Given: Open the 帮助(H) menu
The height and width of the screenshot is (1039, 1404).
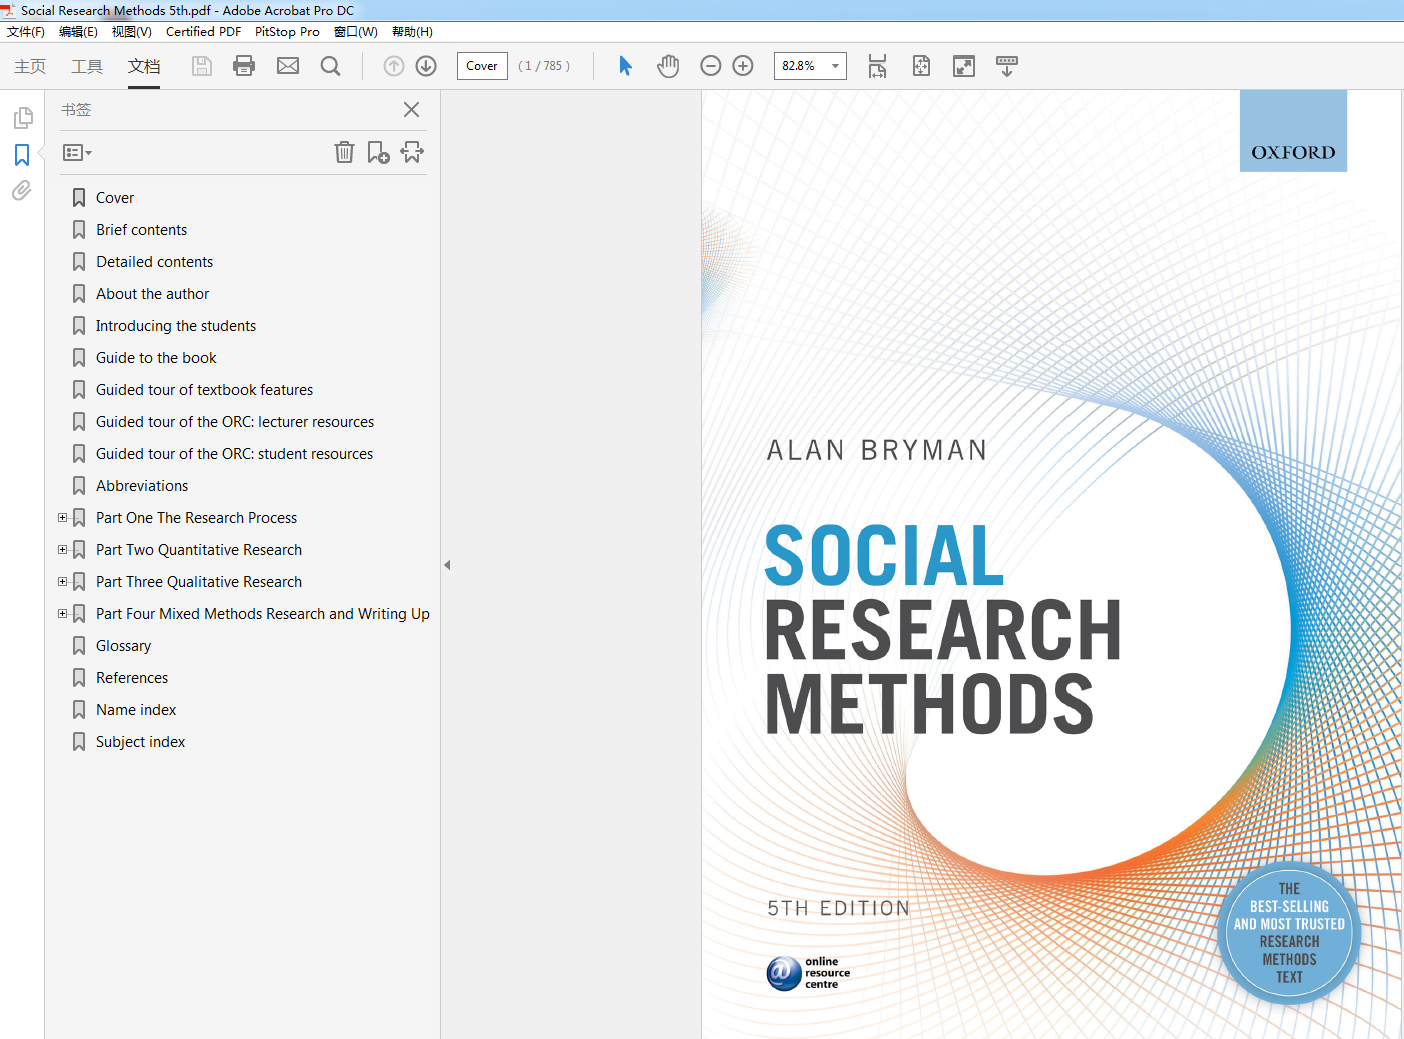Looking at the screenshot, I should pos(412,32).
